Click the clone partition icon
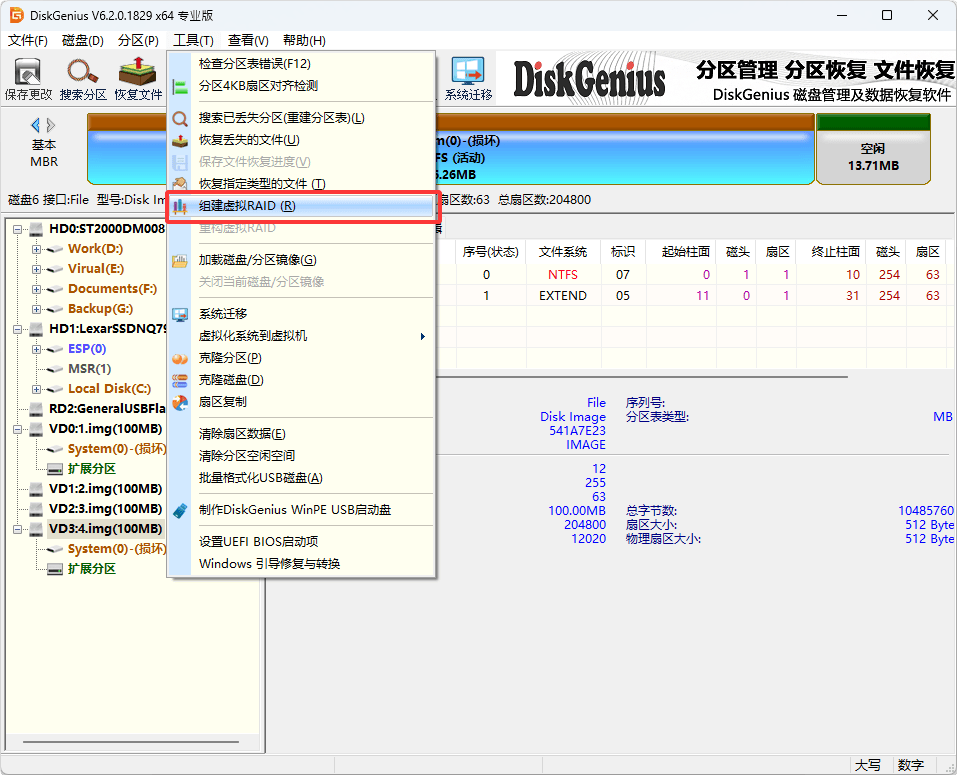The width and height of the screenshot is (957, 775). point(180,358)
